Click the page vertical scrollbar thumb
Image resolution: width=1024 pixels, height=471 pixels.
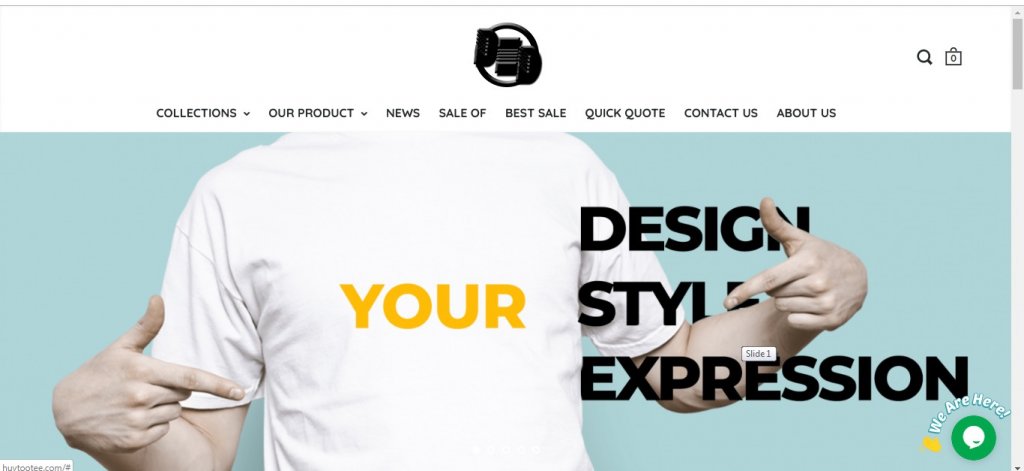pyautogui.click(x=1017, y=54)
